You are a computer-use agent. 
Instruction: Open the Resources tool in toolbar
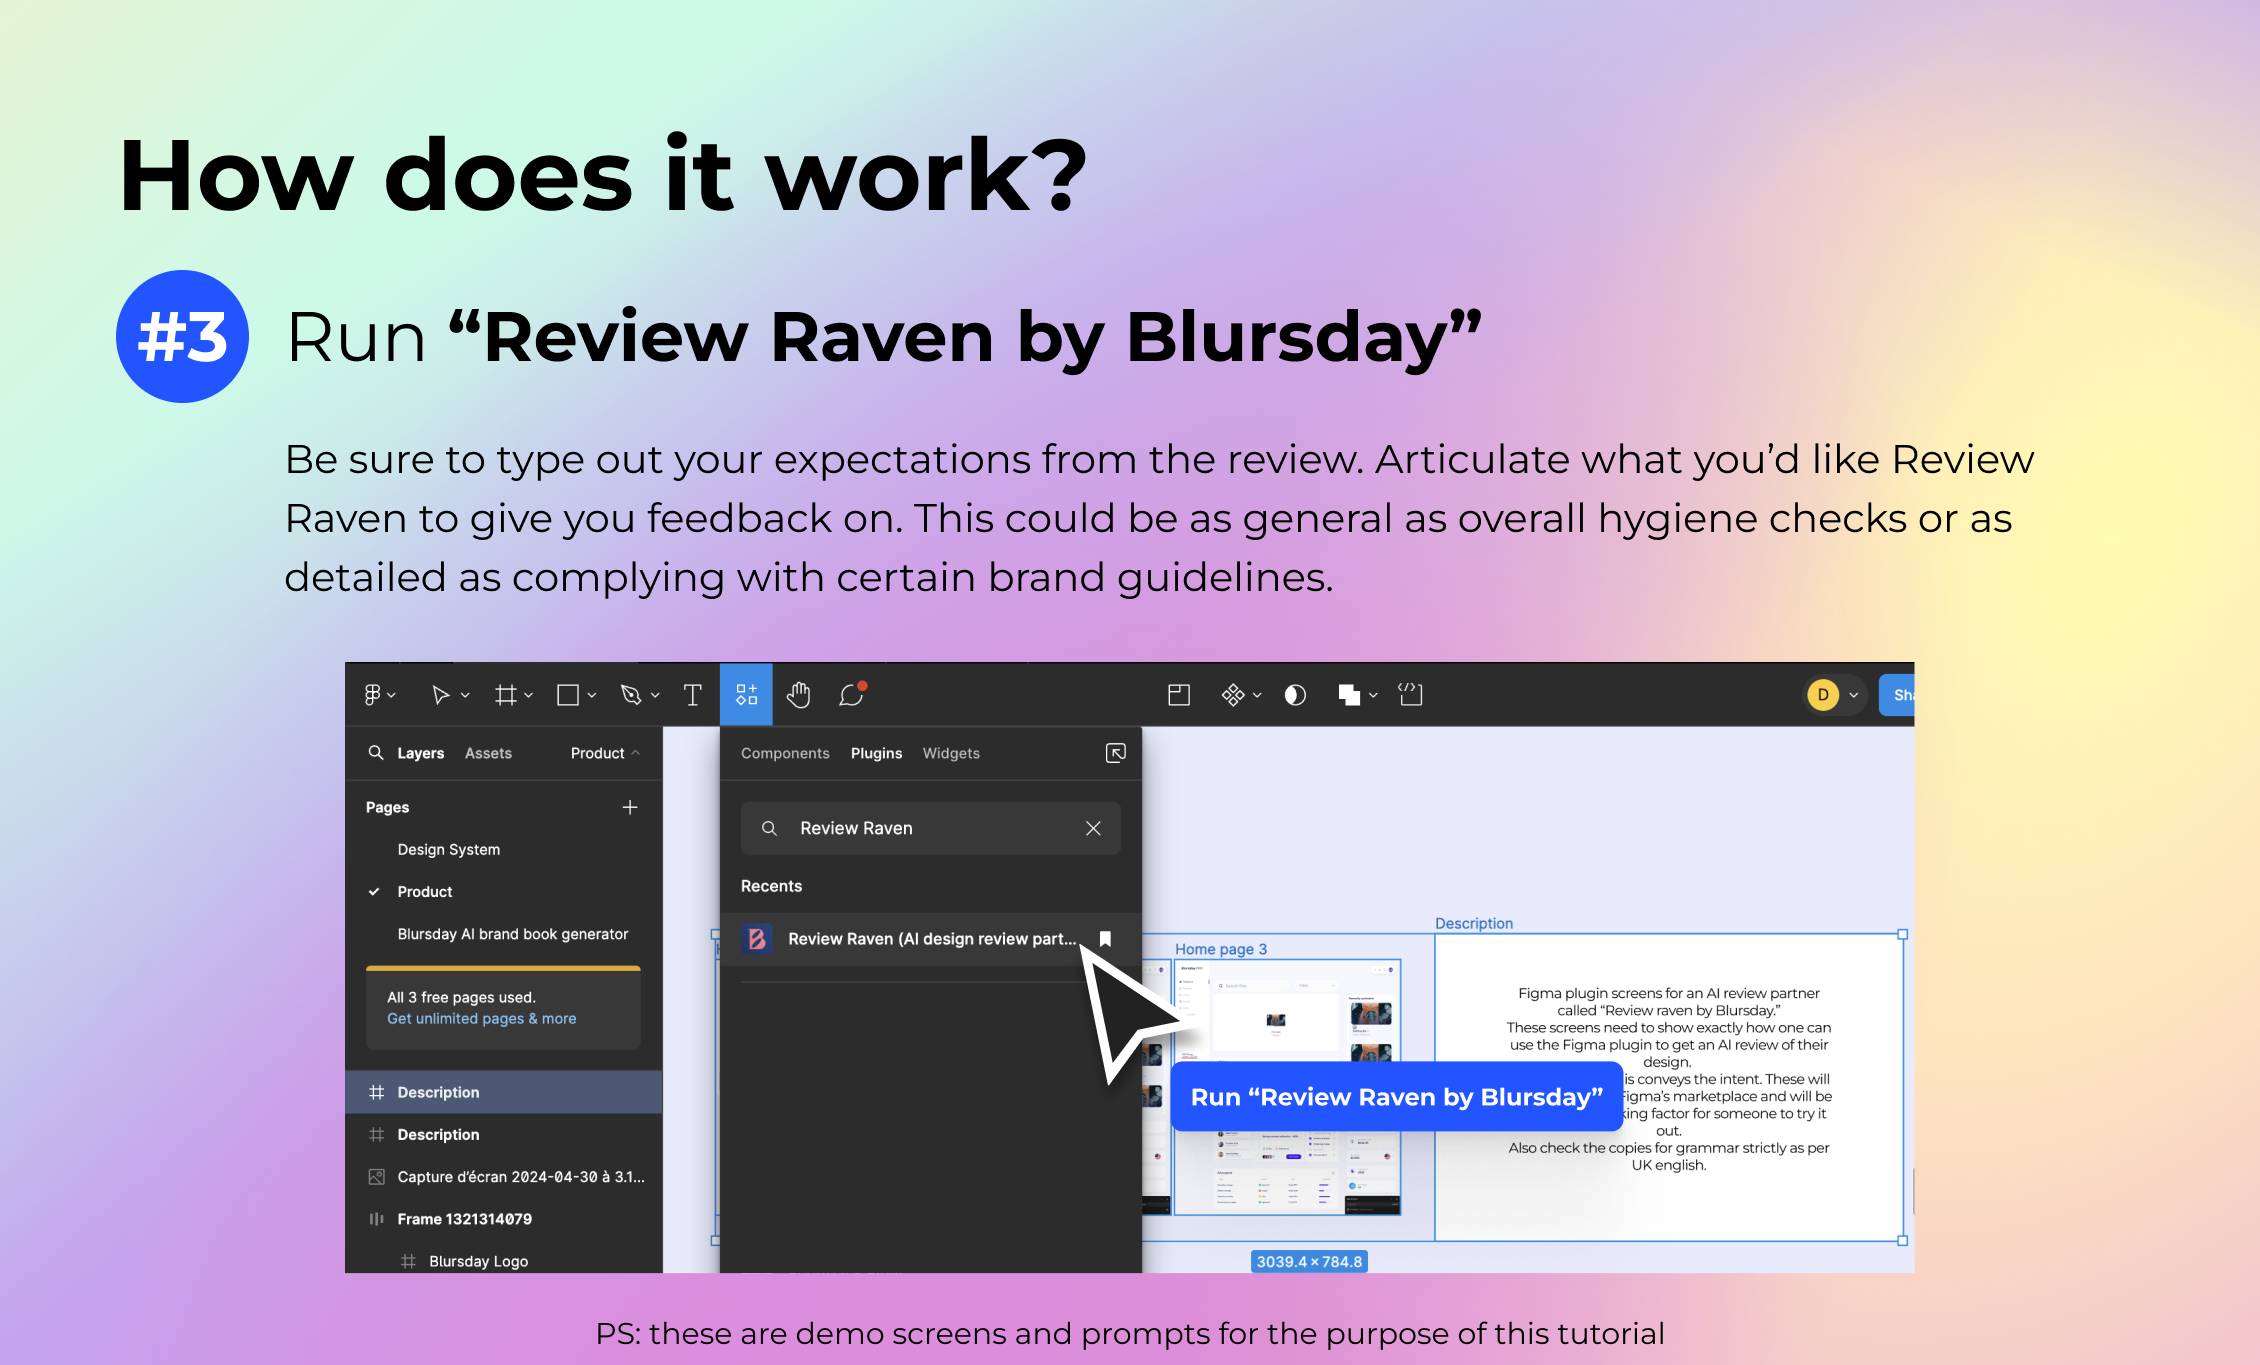click(x=746, y=695)
